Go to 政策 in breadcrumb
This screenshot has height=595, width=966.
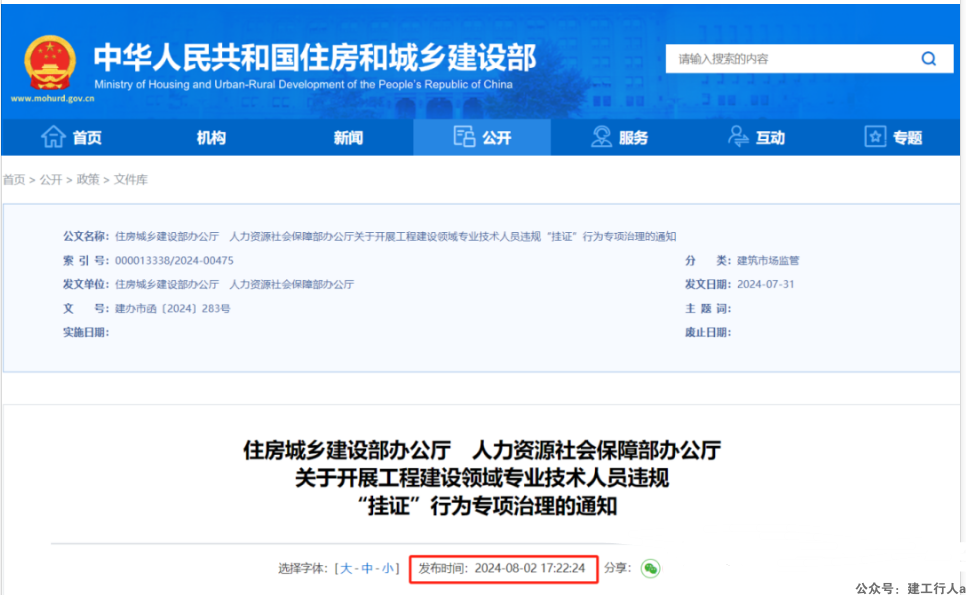pos(88,179)
